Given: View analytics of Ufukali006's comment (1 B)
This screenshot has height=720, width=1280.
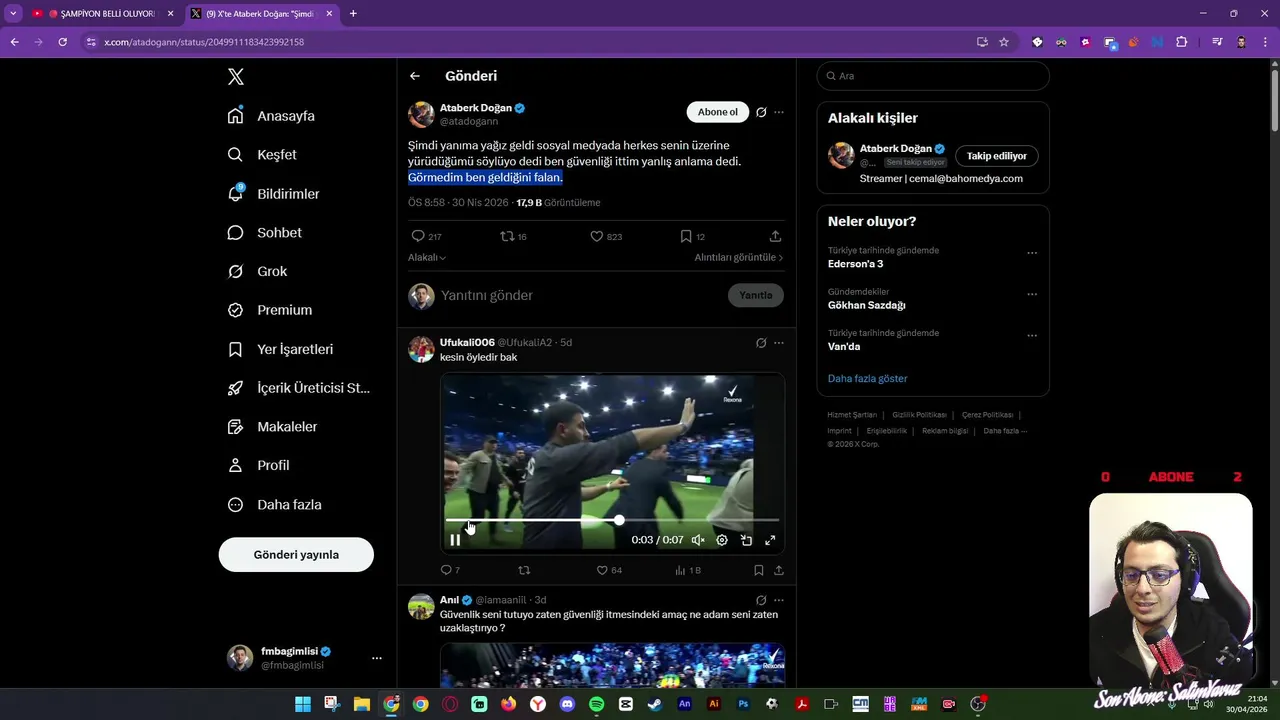Looking at the screenshot, I should click(x=688, y=570).
